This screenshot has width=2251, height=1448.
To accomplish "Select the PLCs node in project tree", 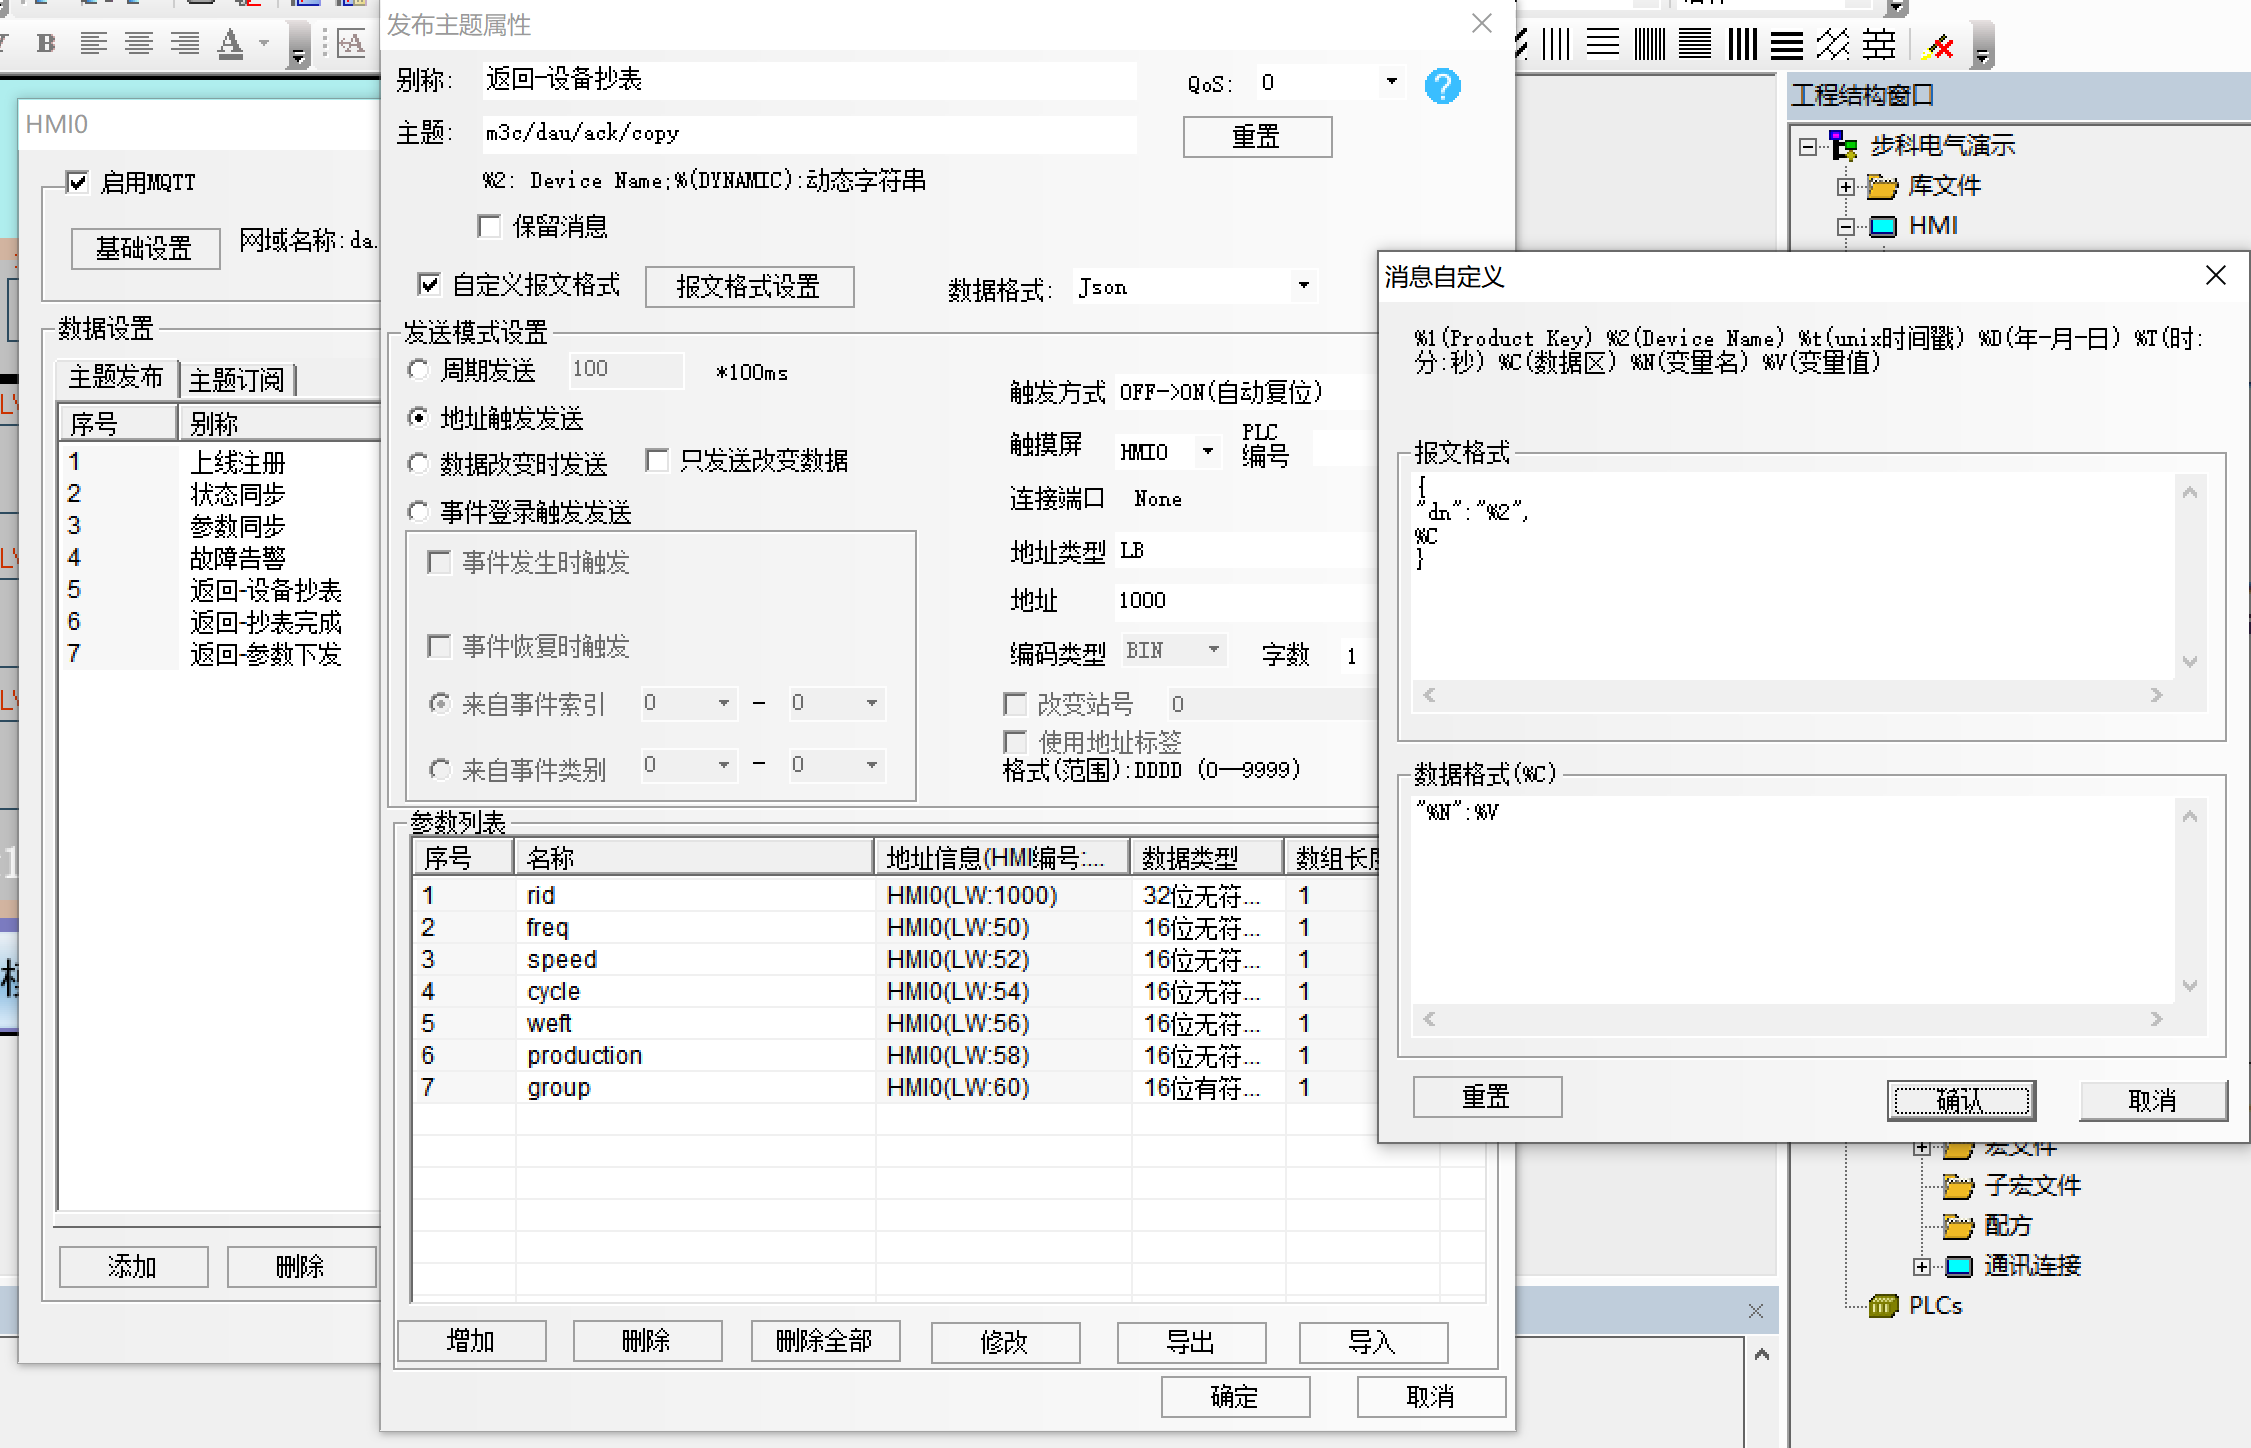I will point(1934,1305).
